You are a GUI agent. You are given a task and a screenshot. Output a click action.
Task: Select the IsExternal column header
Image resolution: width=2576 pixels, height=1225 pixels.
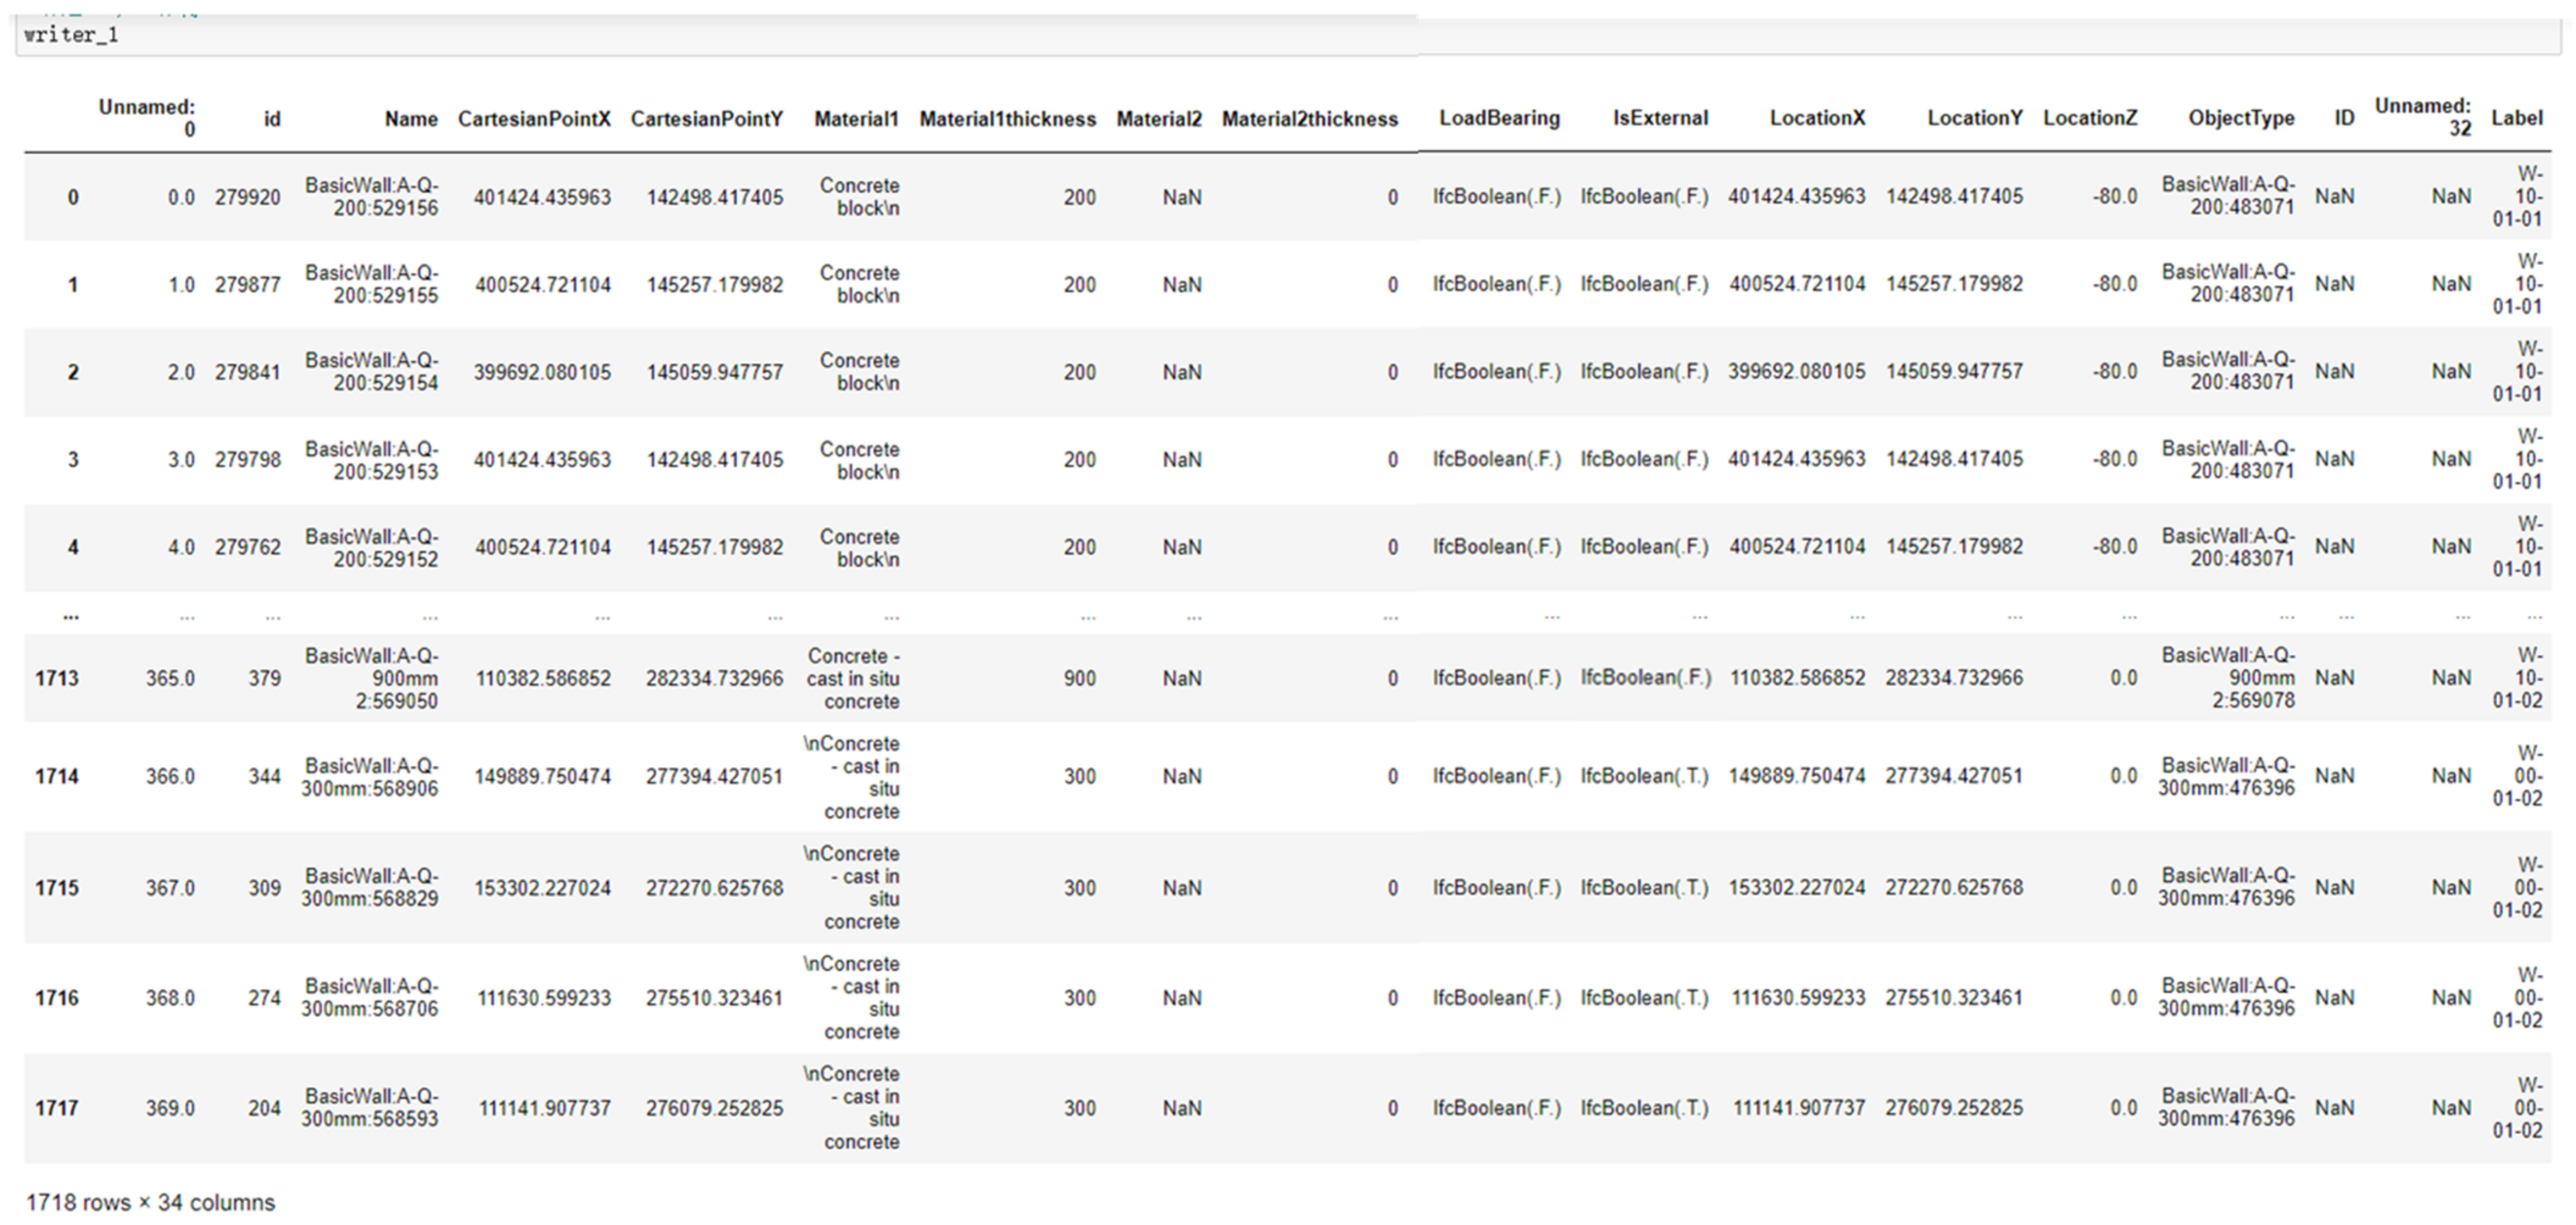[x=1659, y=118]
